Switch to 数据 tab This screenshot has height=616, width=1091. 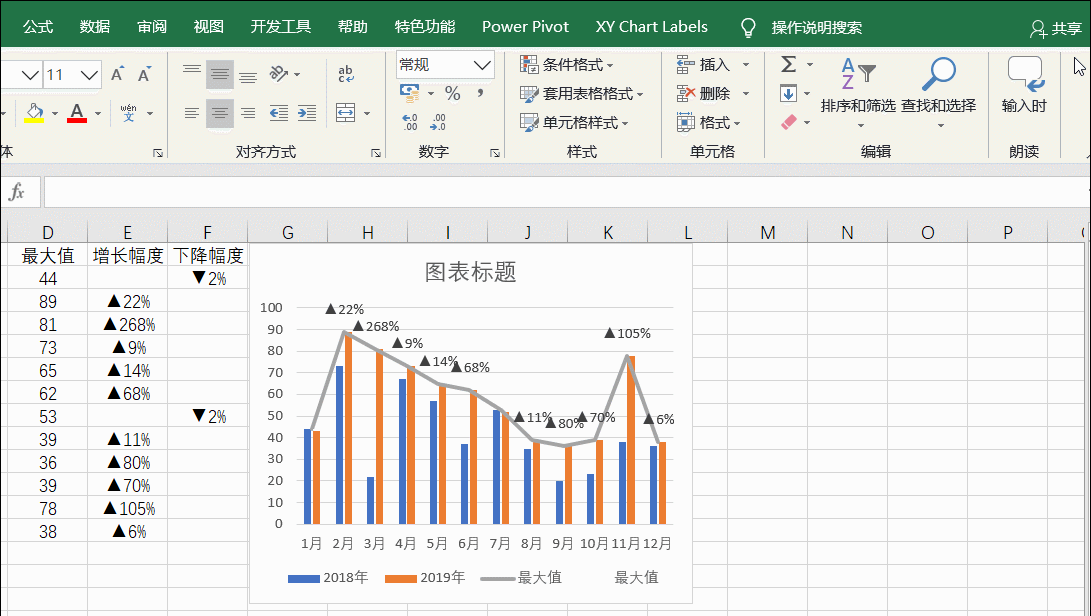[95, 27]
